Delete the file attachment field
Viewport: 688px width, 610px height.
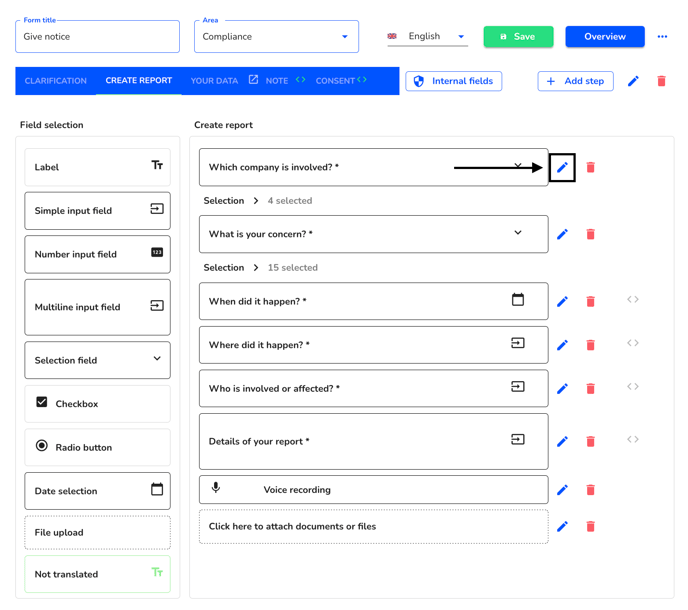click(x=591, y=526)
